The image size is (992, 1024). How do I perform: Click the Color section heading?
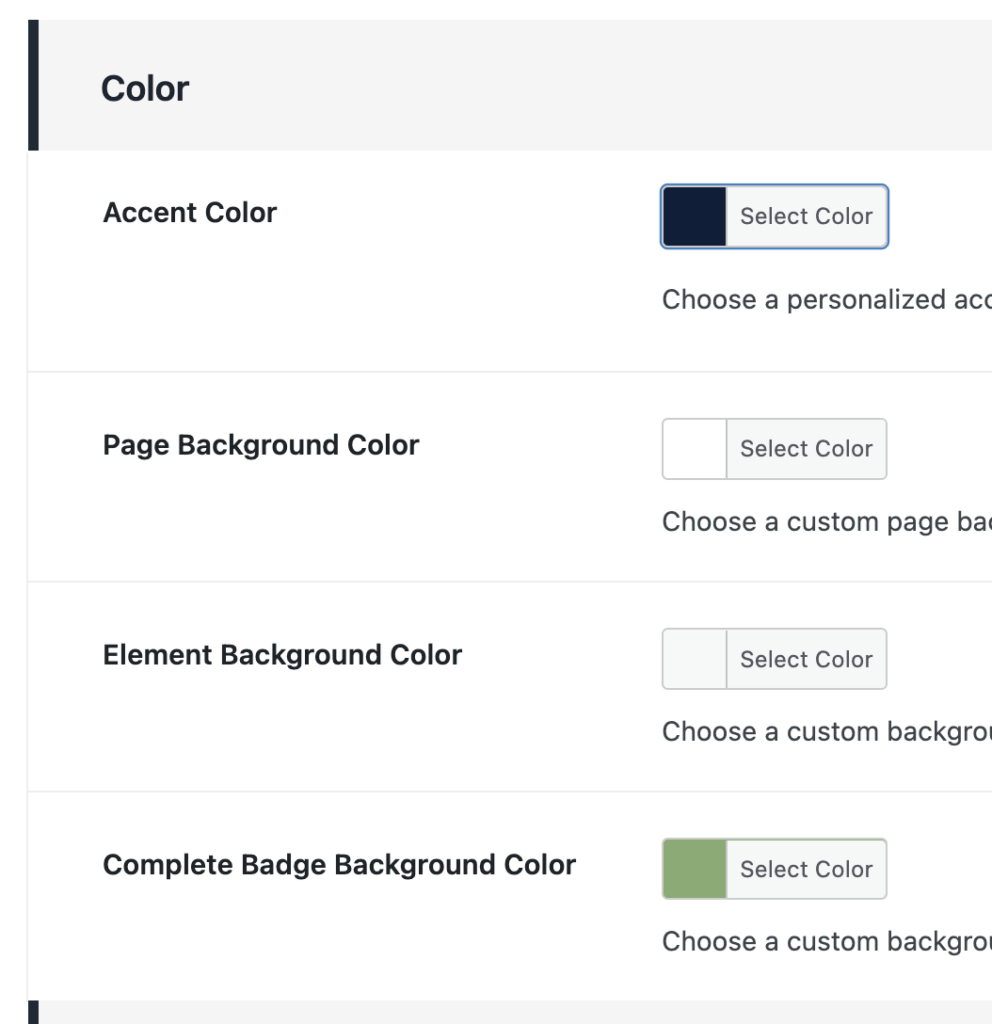[x=145, y=88]
